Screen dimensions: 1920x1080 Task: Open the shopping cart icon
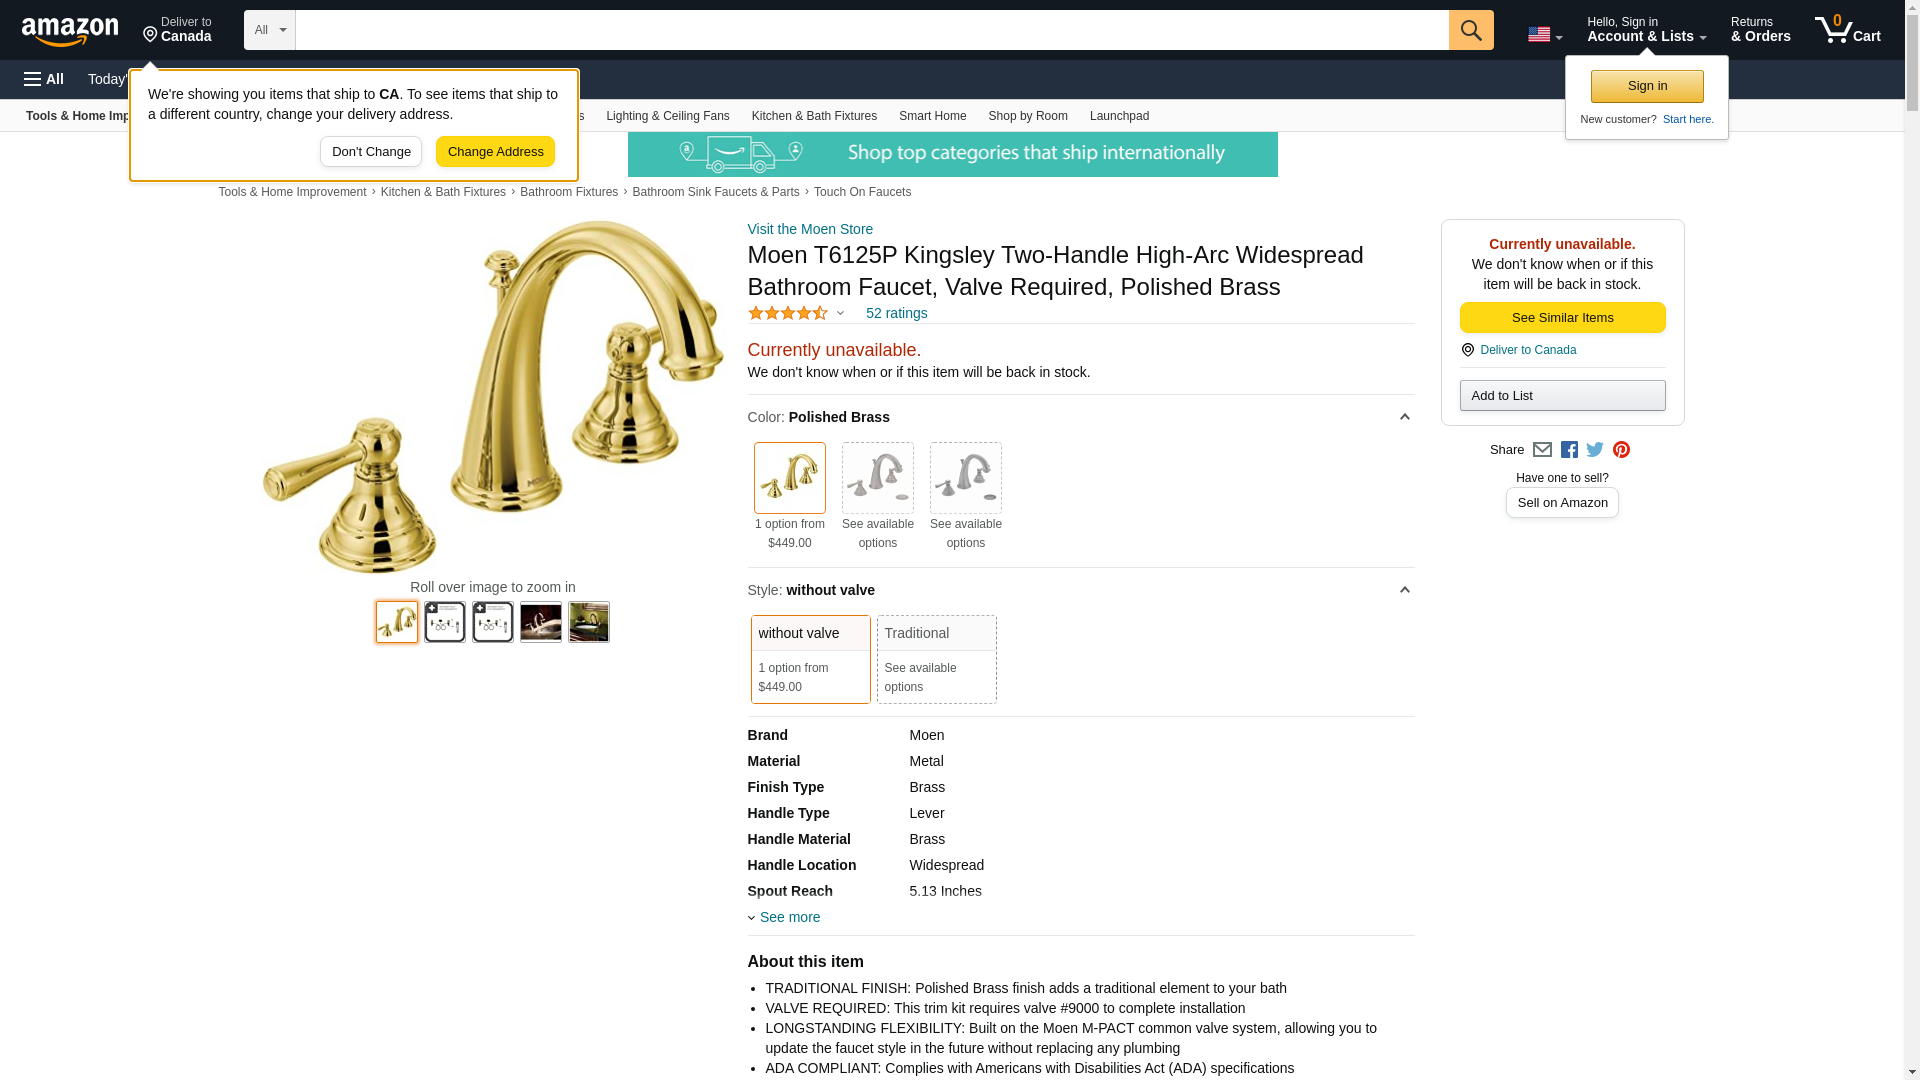1847,30
